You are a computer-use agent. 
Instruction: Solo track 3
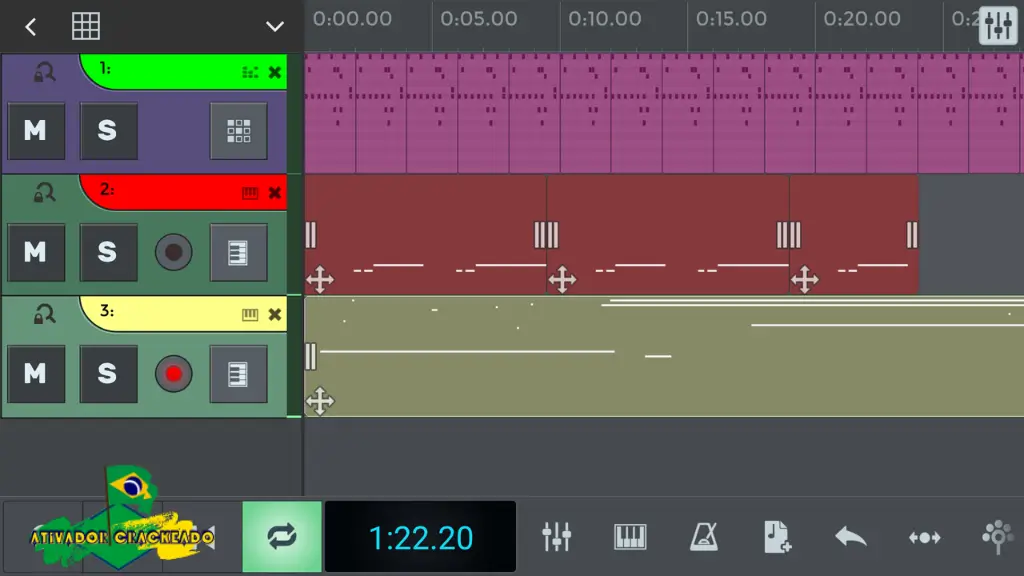(x=108, y=374)
